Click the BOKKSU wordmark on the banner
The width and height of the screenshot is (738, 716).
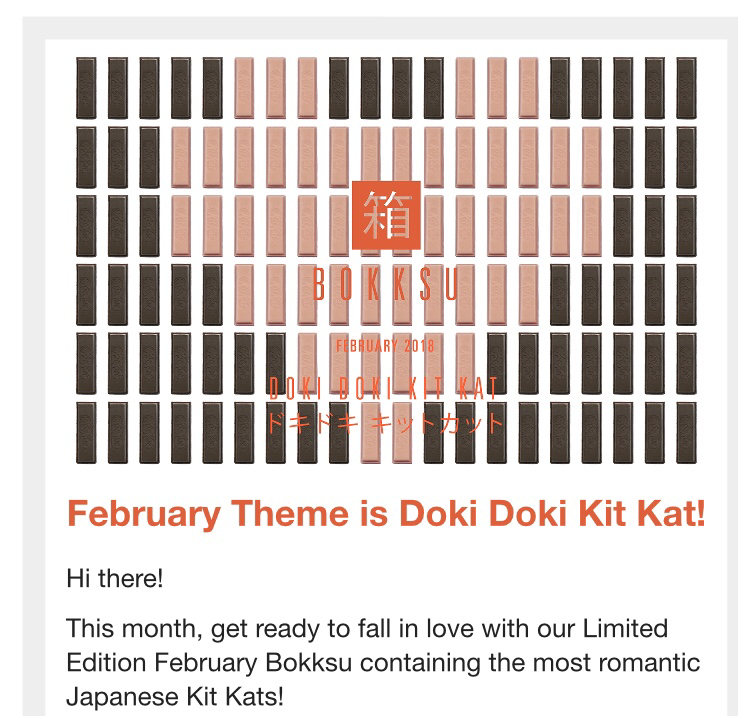coord(385,284)
